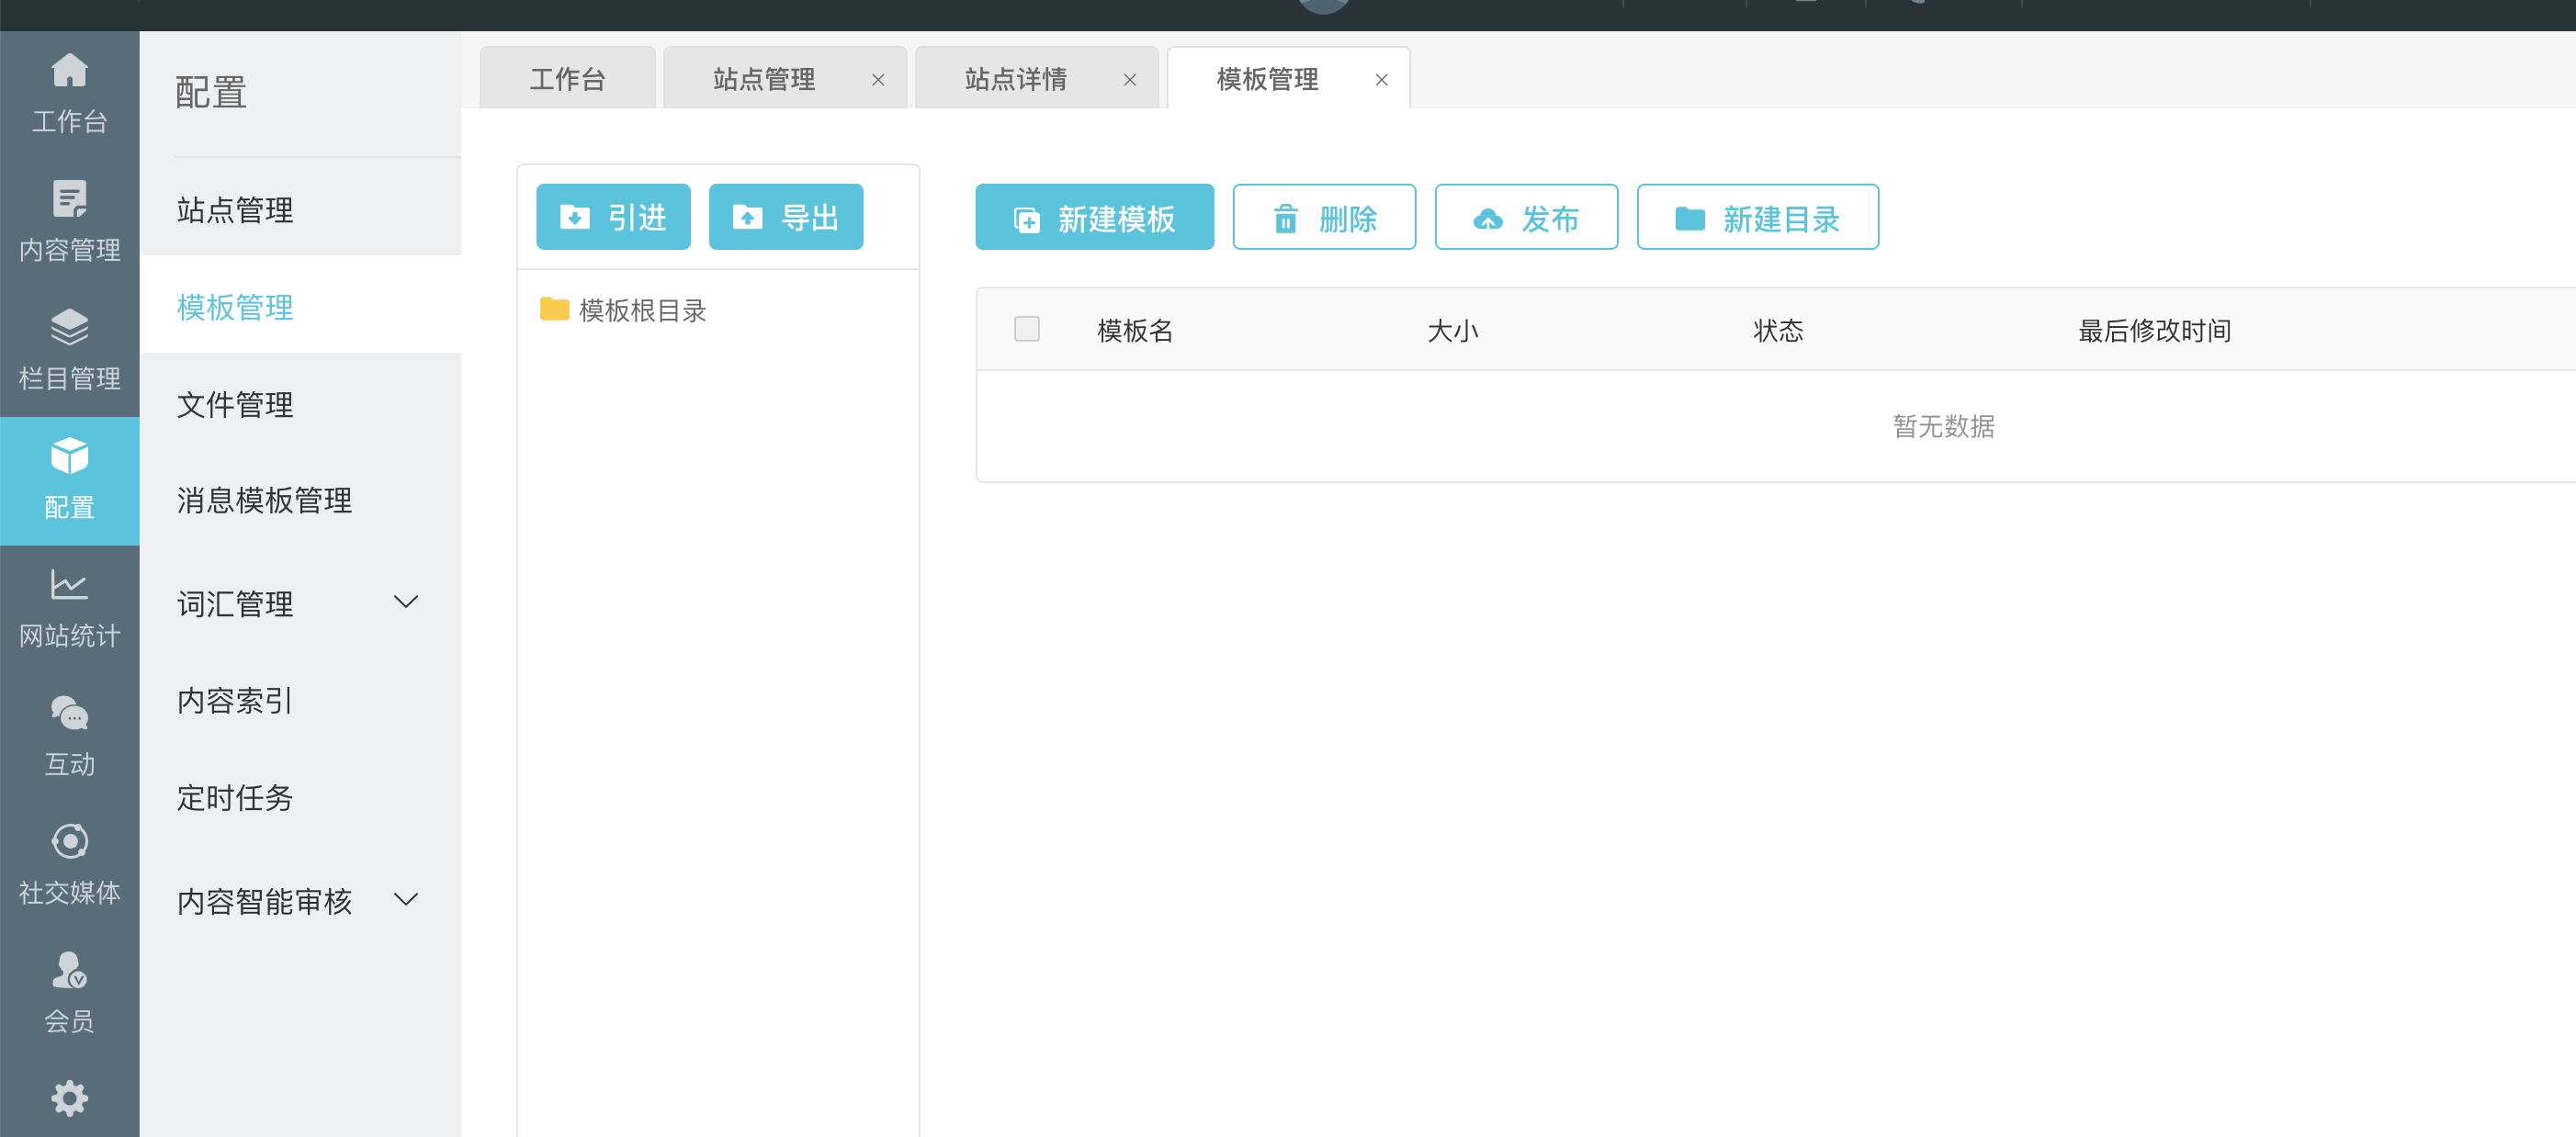2576x1137 pixels.
Task: Switch to the 站点管理 tab
Action: click(x=764, y=79)
